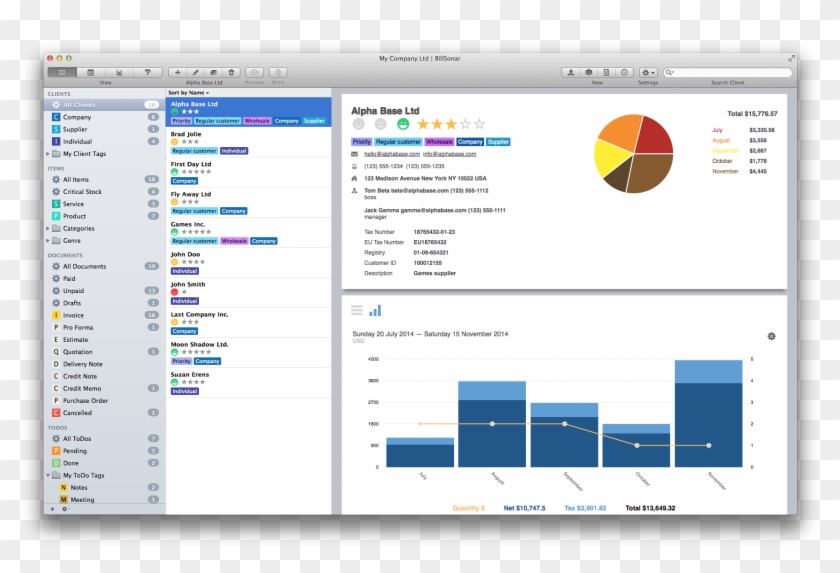840x573 pixels.
Task: Expand the Categories tree item
Action: pos(48,228)
